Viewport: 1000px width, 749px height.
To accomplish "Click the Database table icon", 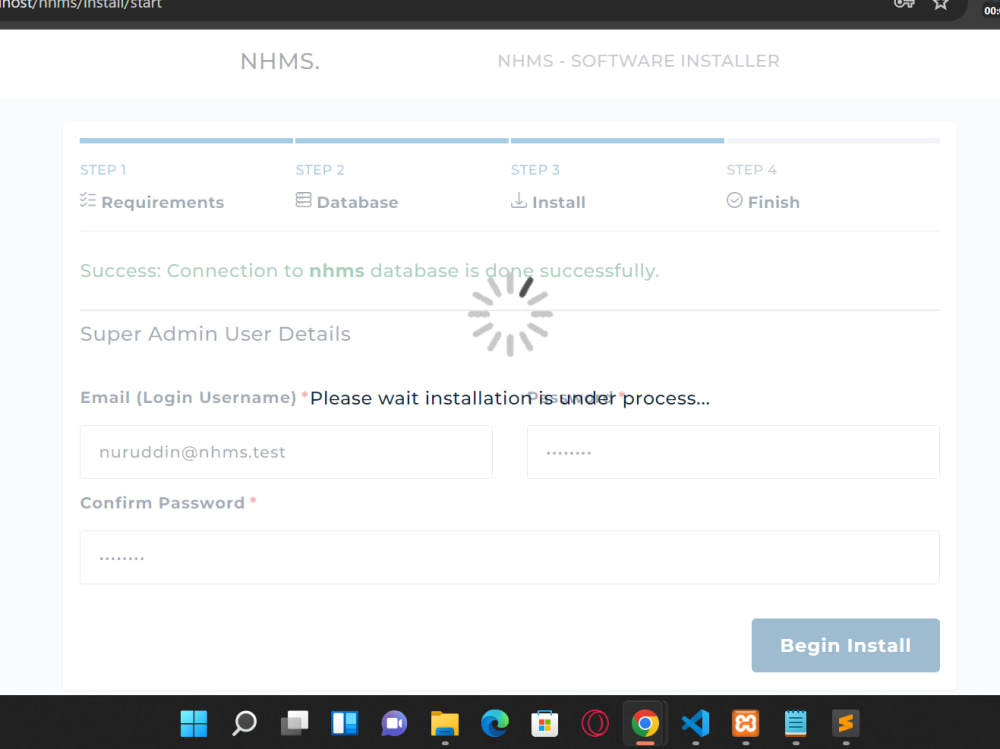I will click(x=304, y=200).
